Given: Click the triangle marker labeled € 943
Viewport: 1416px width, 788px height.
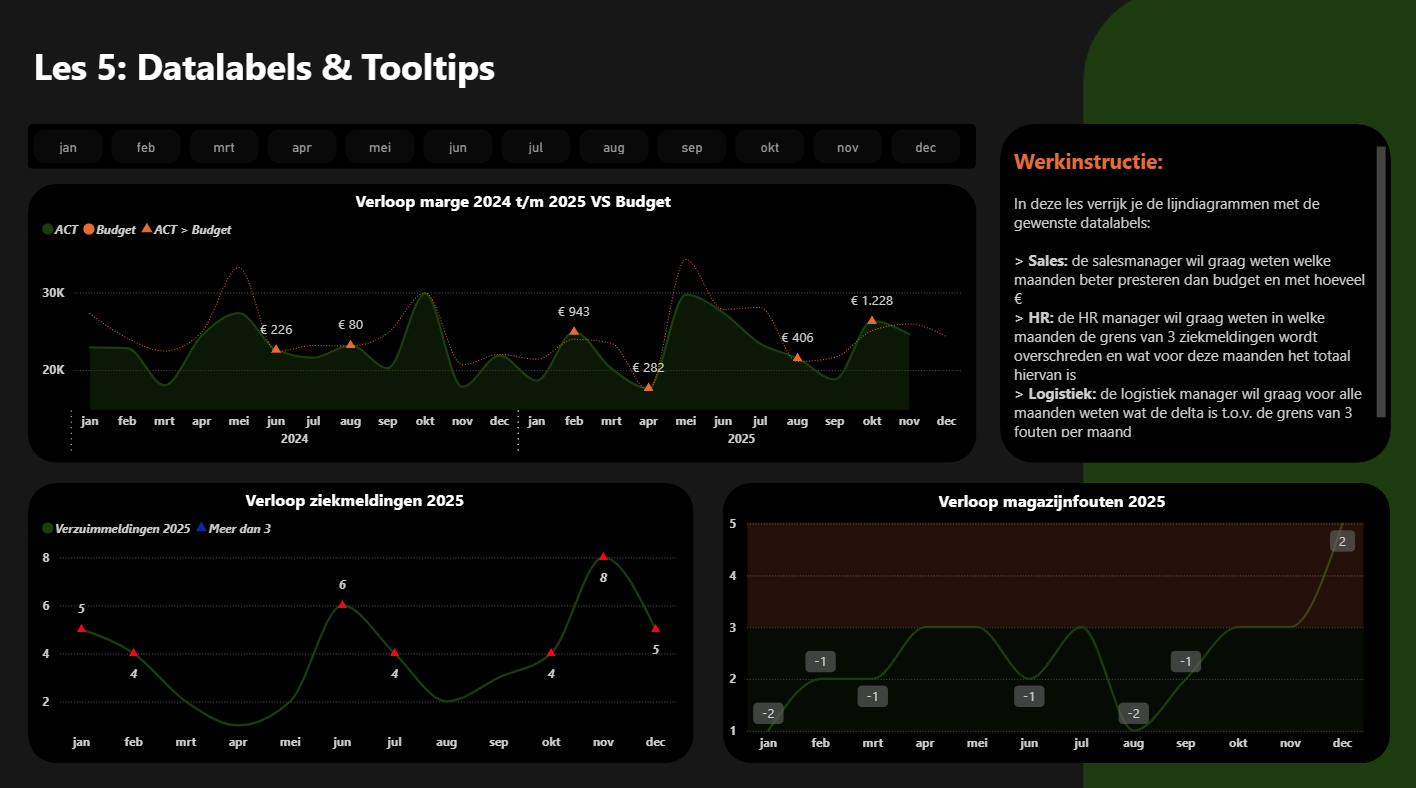Looking at the screenshot, I should 573,331.
